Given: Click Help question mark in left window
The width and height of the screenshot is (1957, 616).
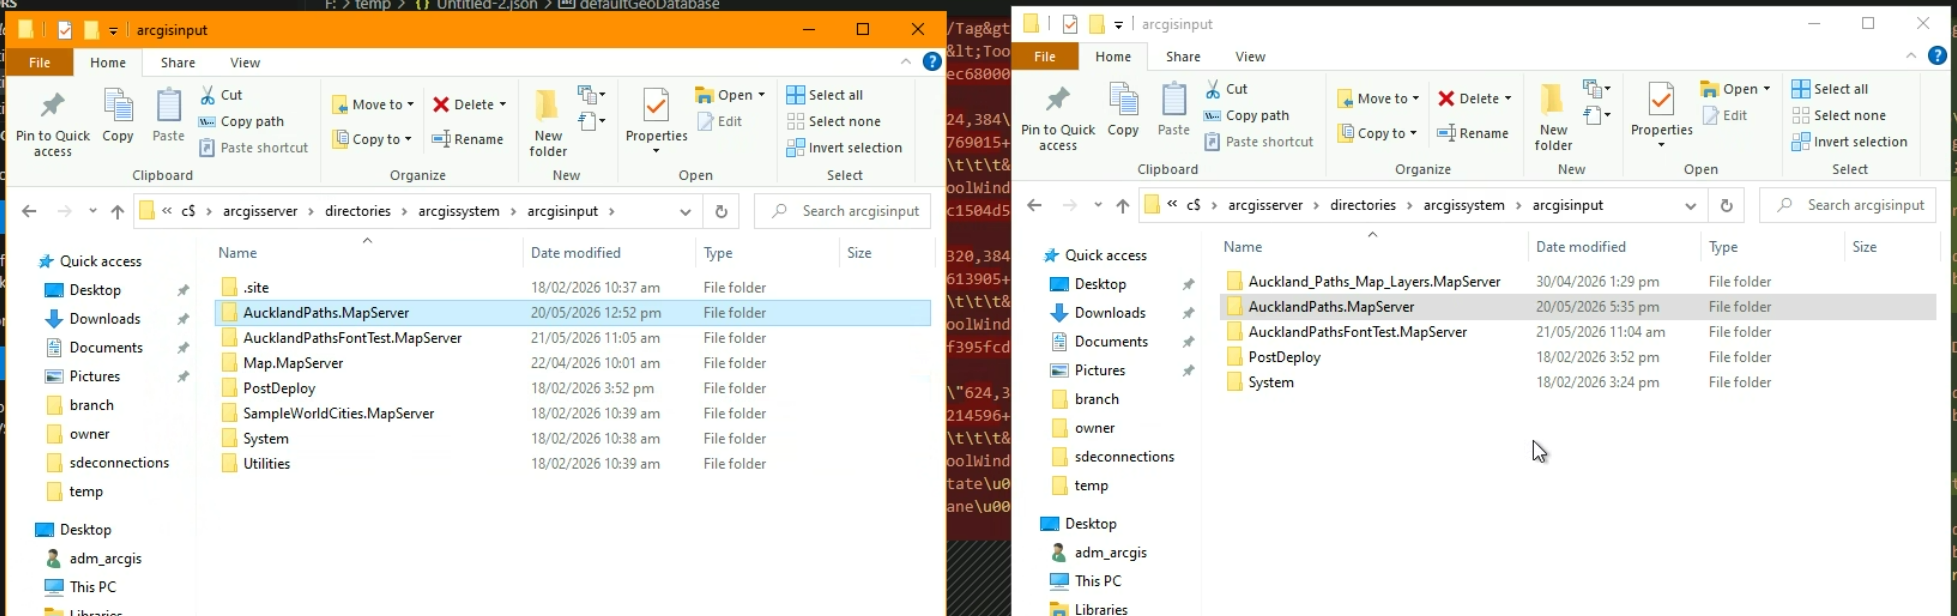Looking at the screenshot, I should pos(932,62).
